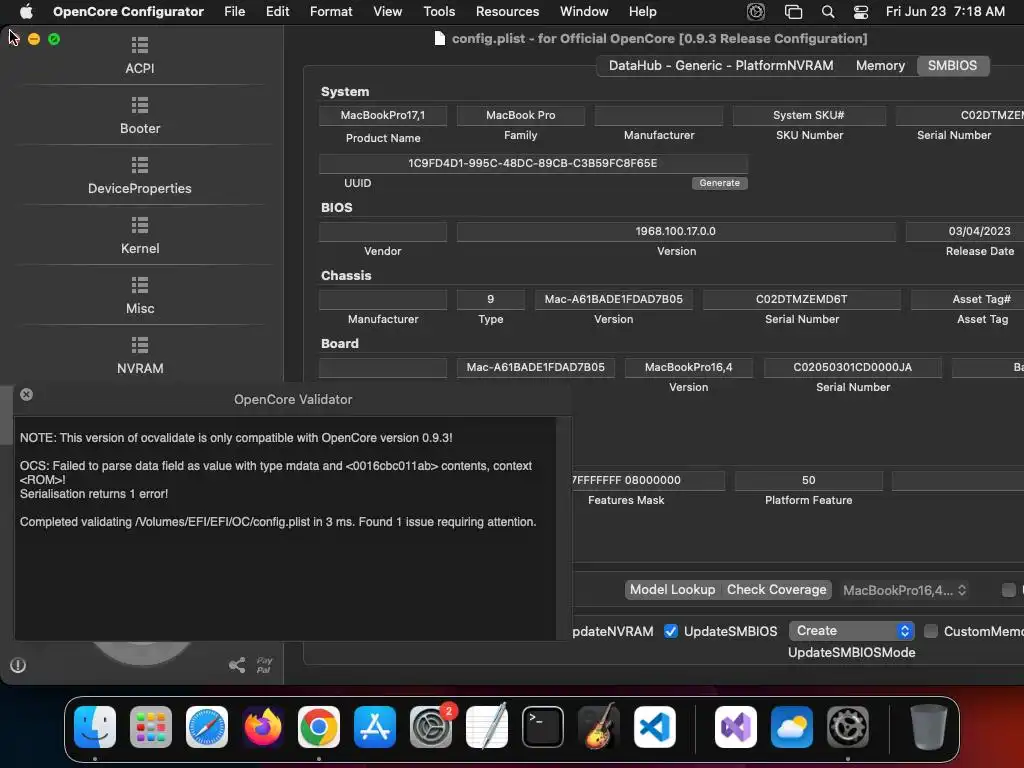The width and height of the screenshot is (1024, 768).
Task: Click the share icon in sidebar footer
Action: pyautogui.click(x=237, y=665)
